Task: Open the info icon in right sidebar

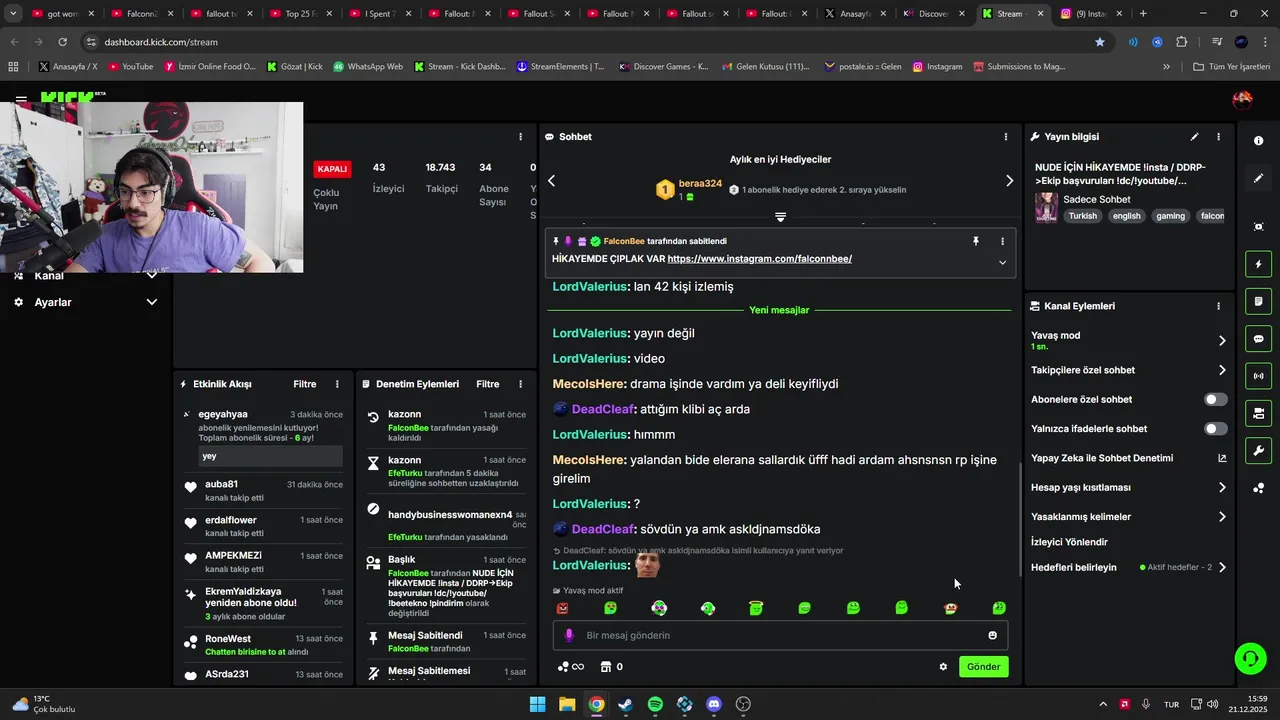Action: 1258,141
